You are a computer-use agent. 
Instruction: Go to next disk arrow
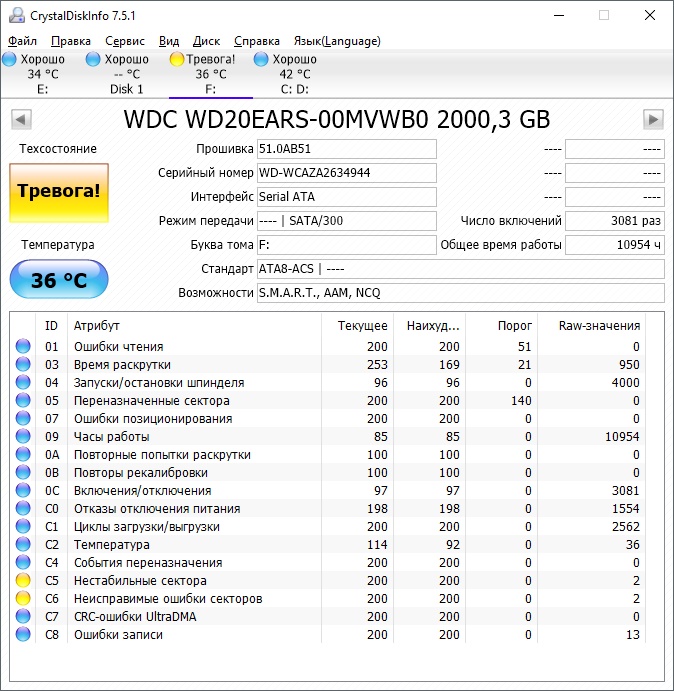[x=653, y=119]
